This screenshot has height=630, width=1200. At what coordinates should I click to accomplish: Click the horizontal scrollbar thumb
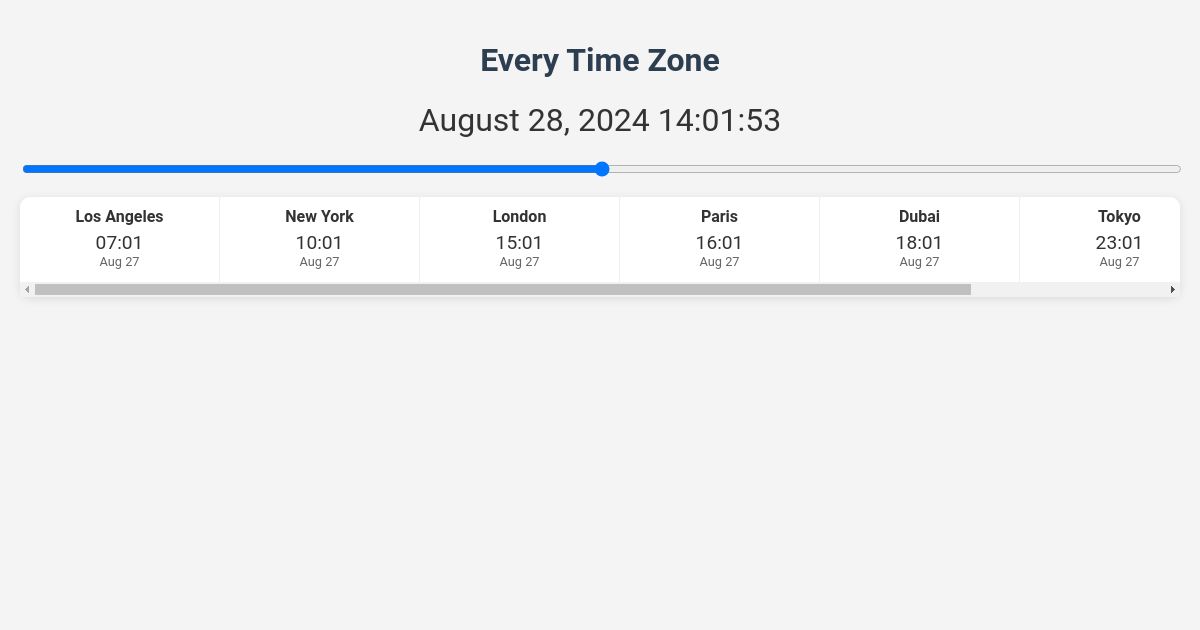pyautogui.click(x=500, y=289)
